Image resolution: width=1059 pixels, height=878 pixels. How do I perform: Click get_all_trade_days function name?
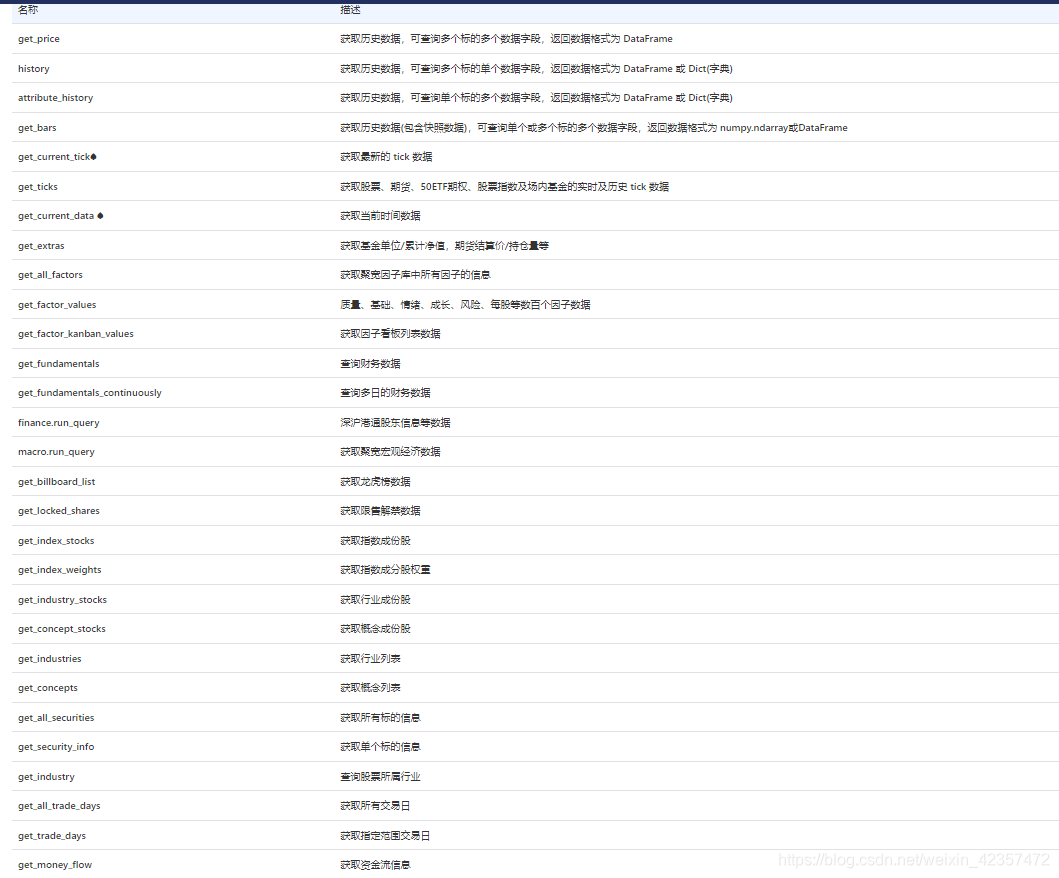tap(59, 806)
